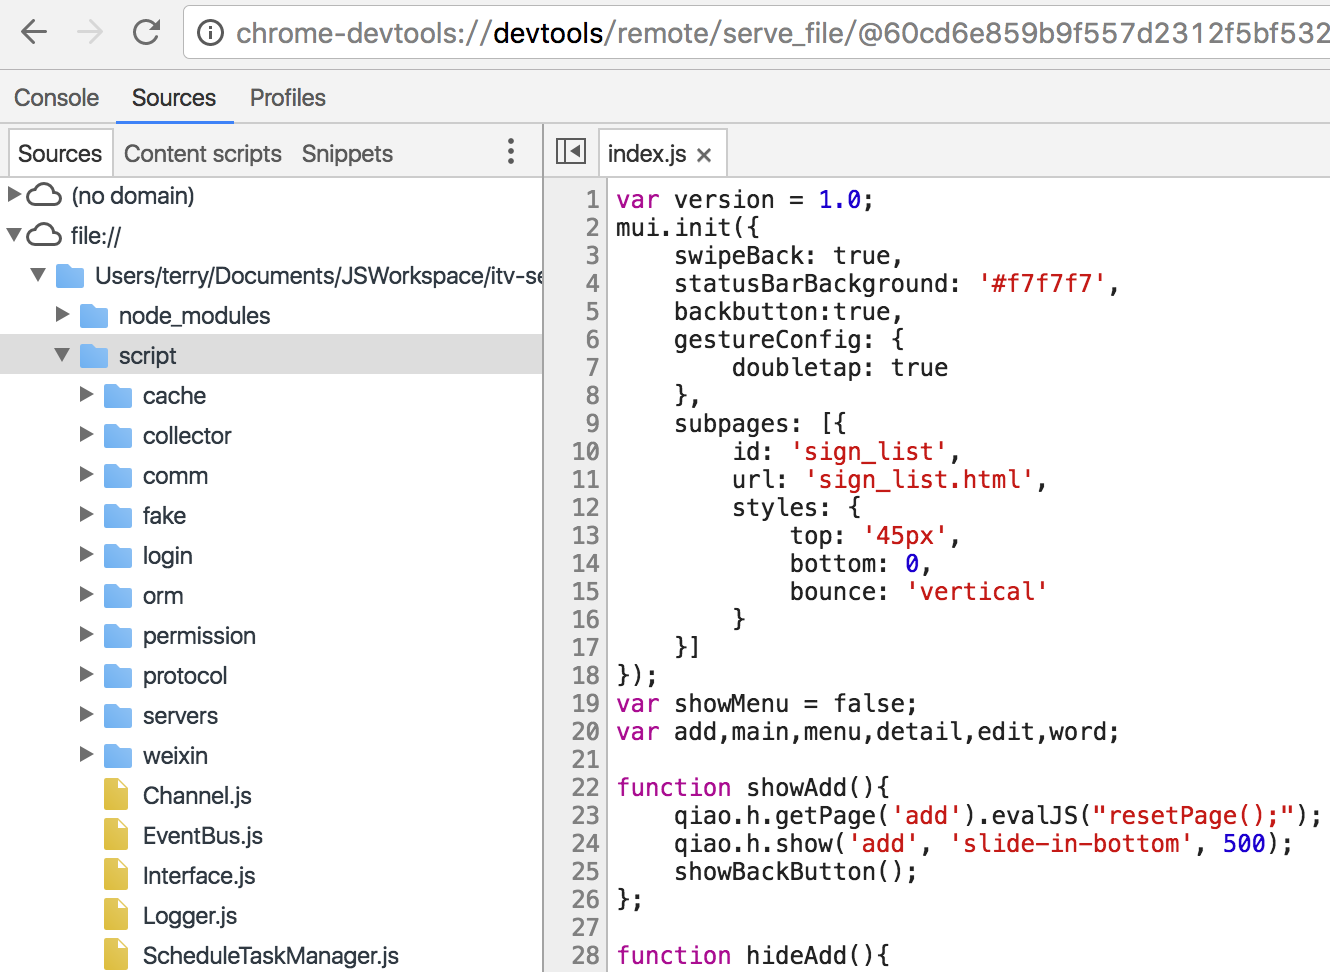Expand the permission folder
Screen dimensions: 1330x972
point(86,634)
